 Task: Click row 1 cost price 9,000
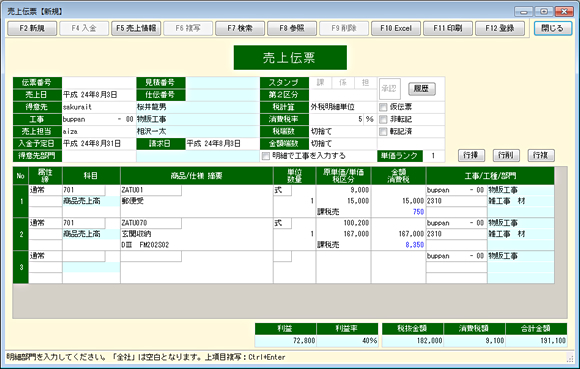(343, 190)
